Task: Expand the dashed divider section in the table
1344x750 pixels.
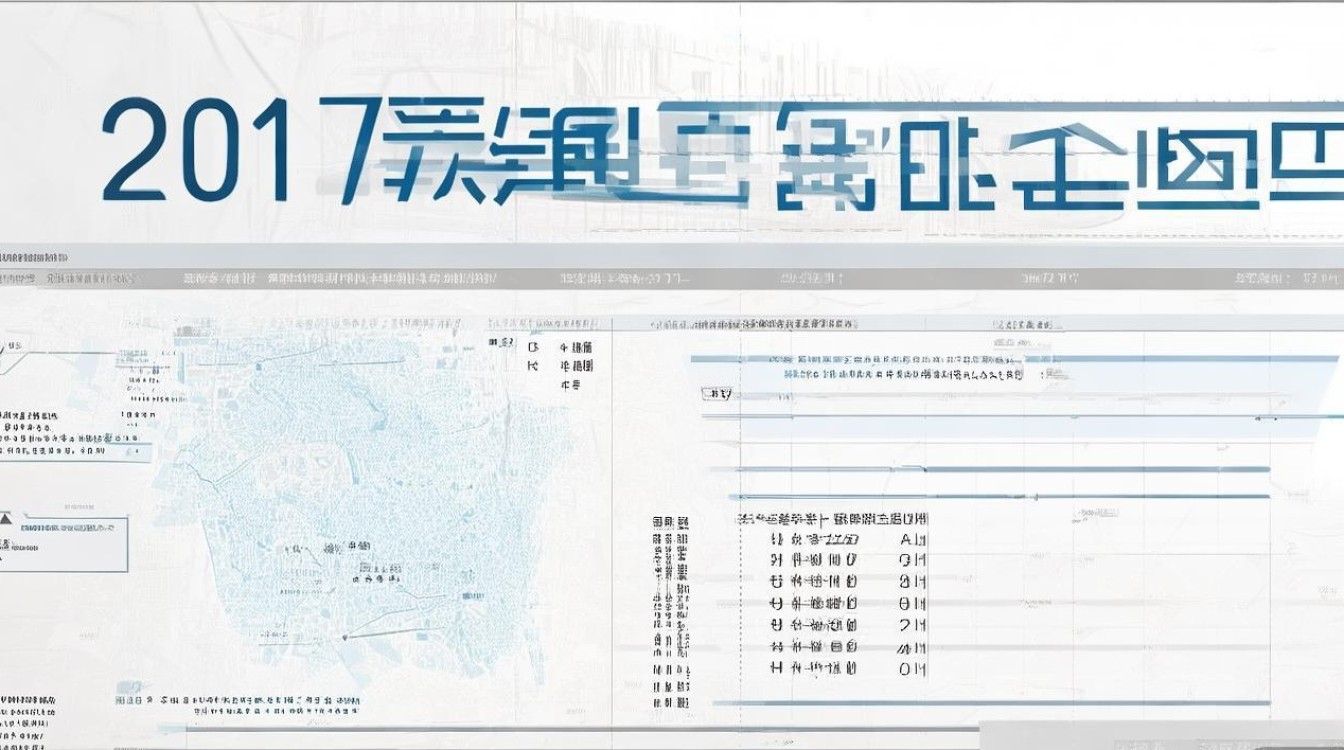Action: [740, 600]
